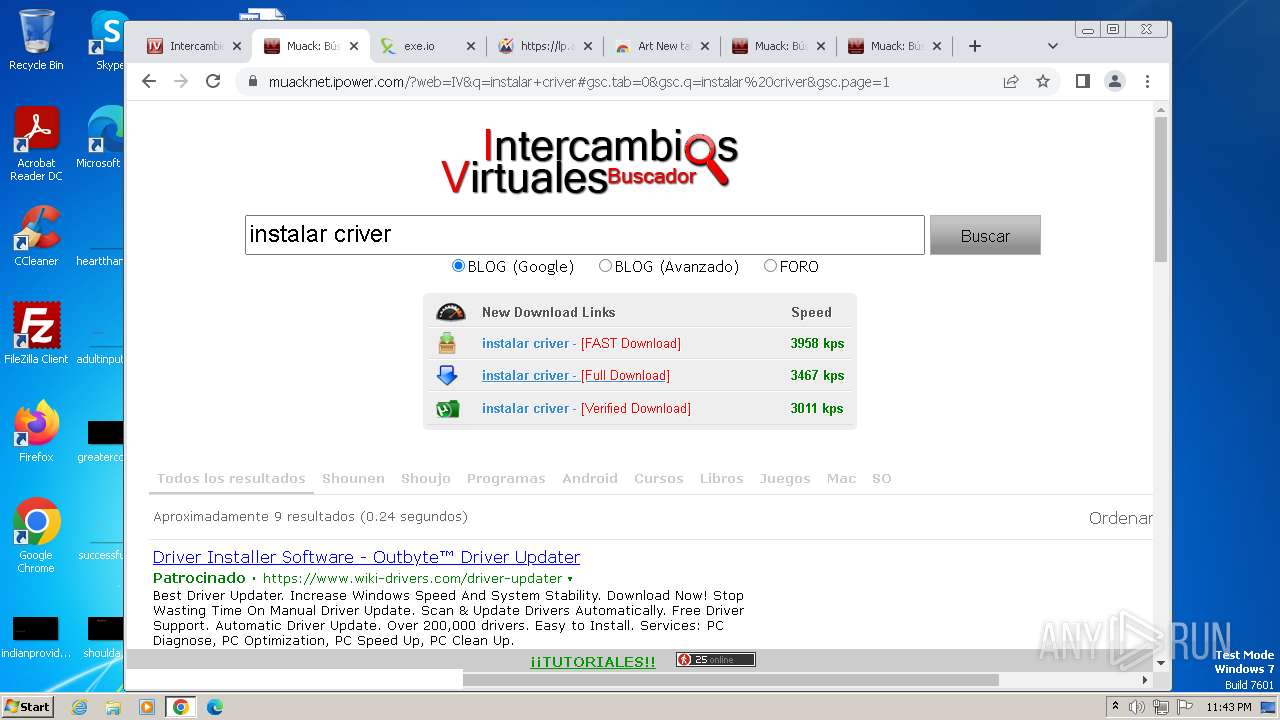Click the Chrome address bar URL

(579, 82)
